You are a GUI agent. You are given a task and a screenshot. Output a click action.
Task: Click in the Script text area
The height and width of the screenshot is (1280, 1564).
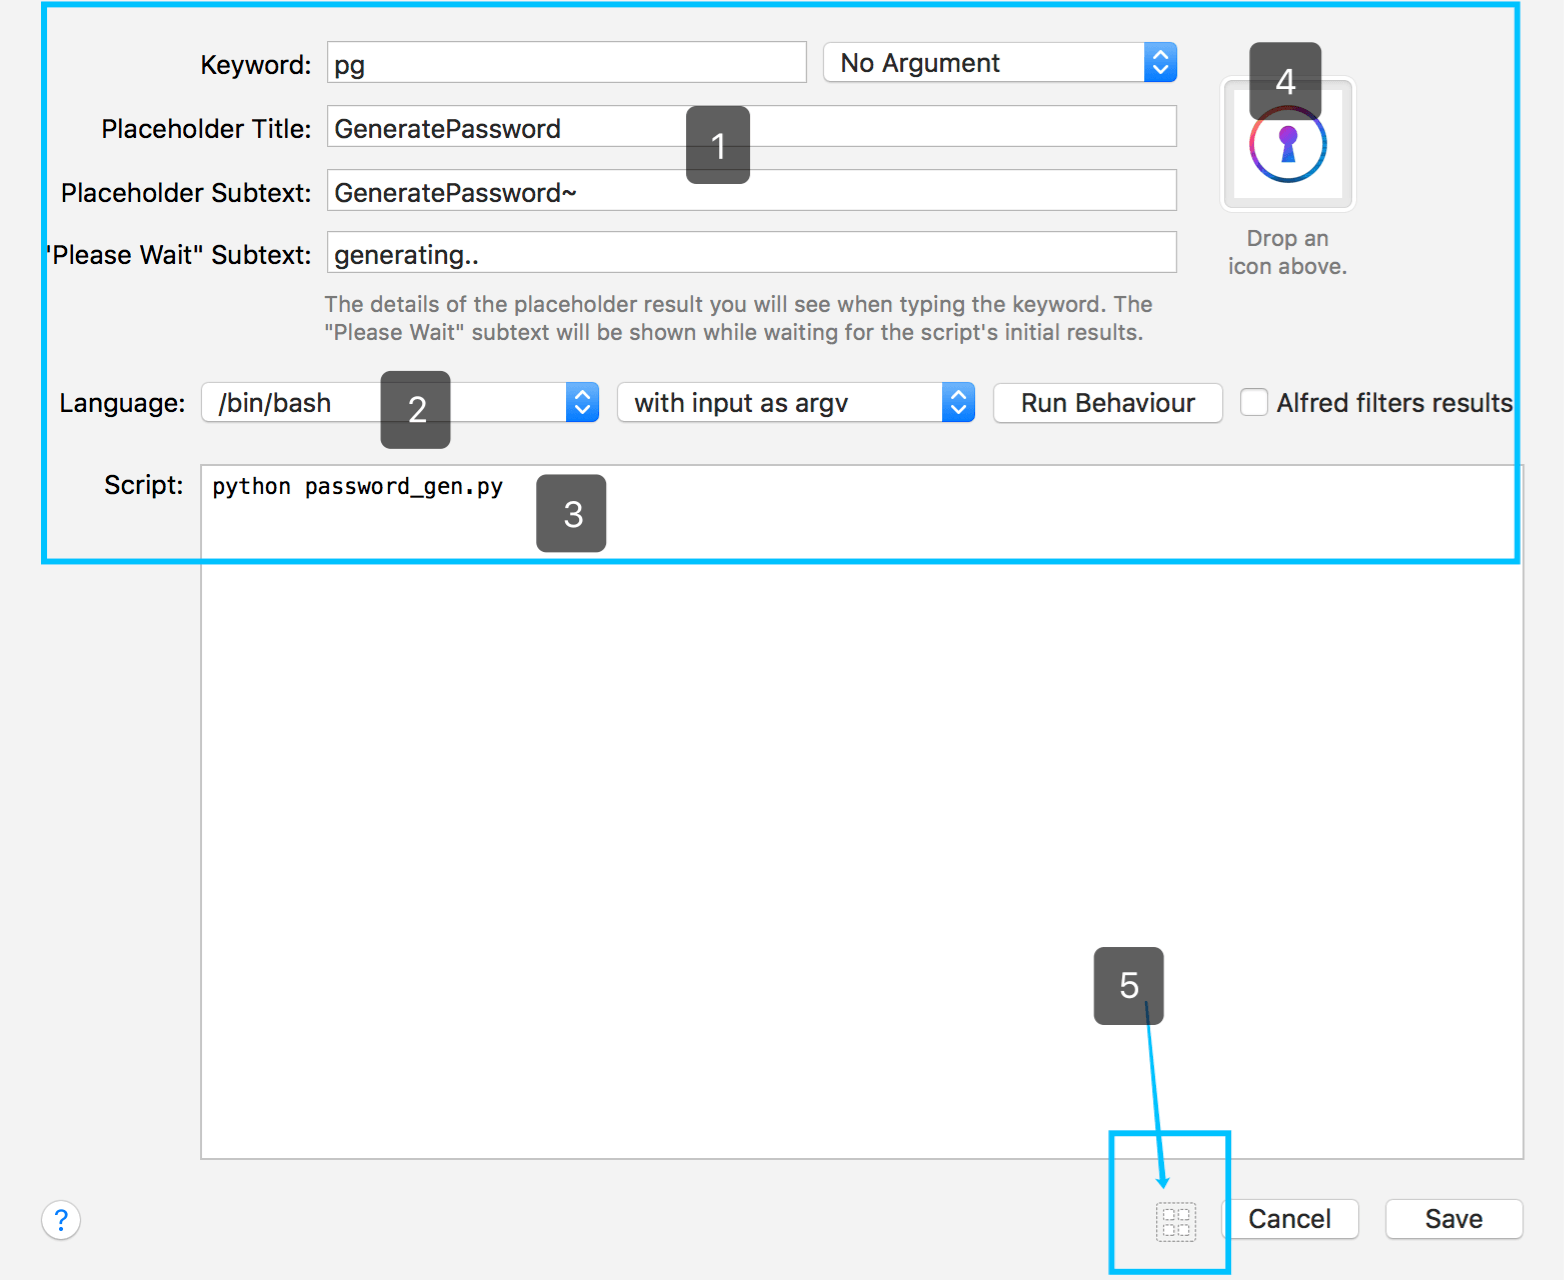[x=862, y=812]
